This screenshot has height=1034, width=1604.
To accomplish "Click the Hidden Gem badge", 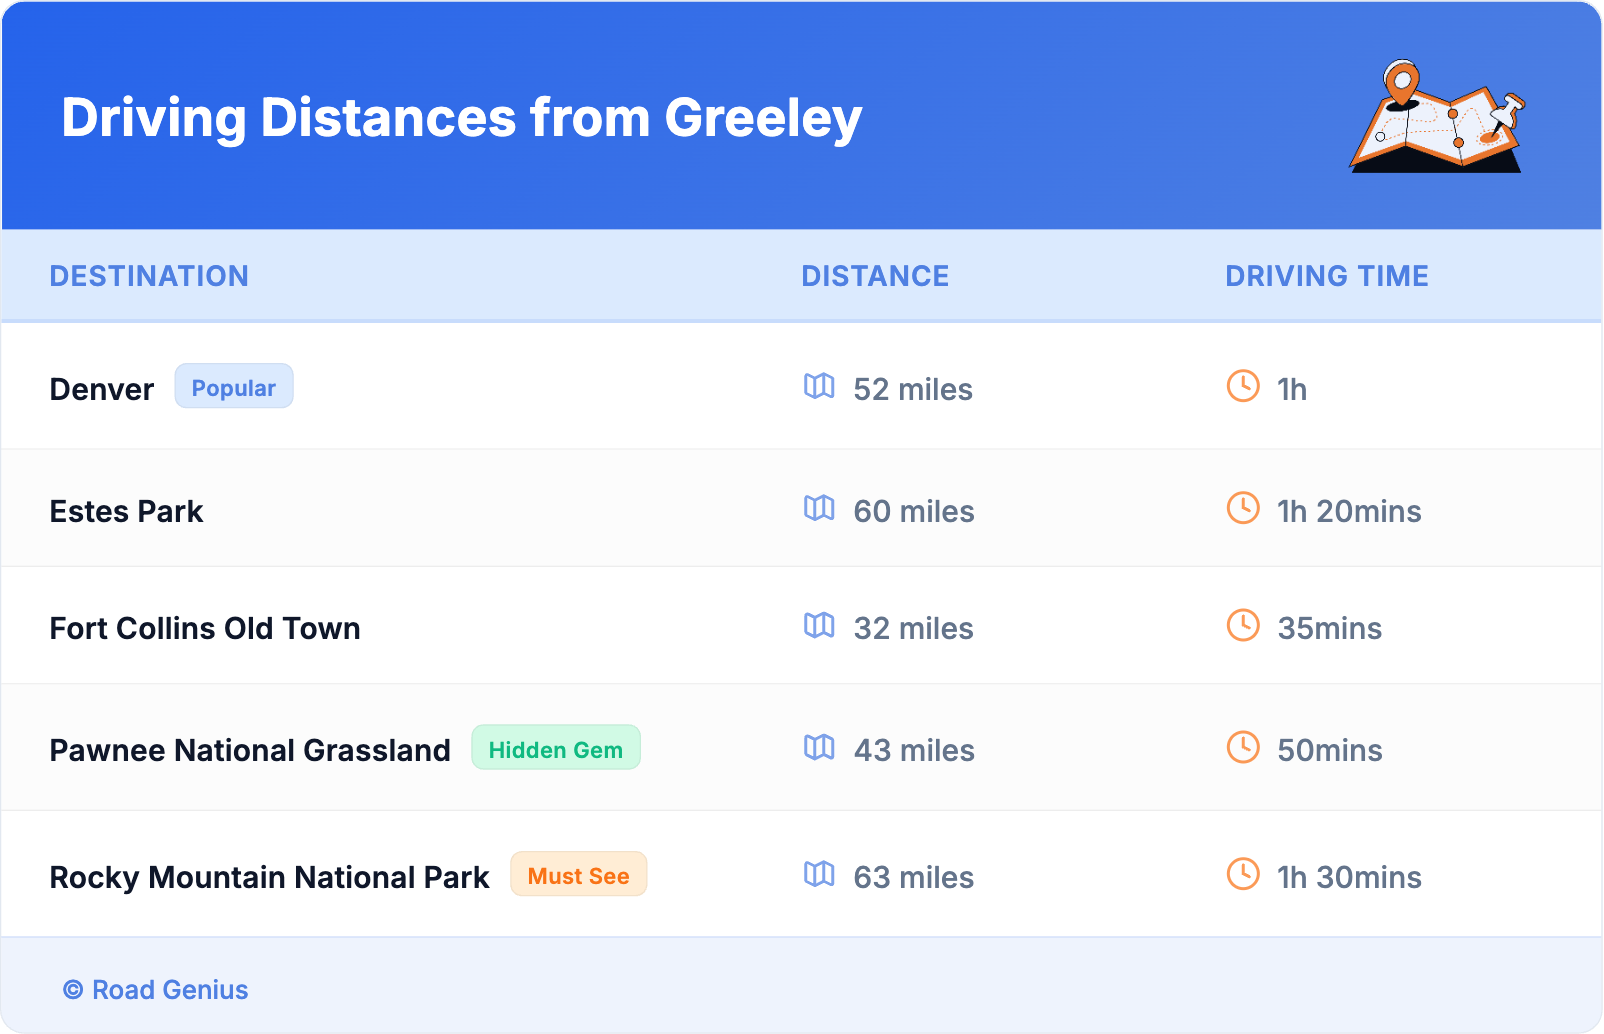I will tap(555, 749).
